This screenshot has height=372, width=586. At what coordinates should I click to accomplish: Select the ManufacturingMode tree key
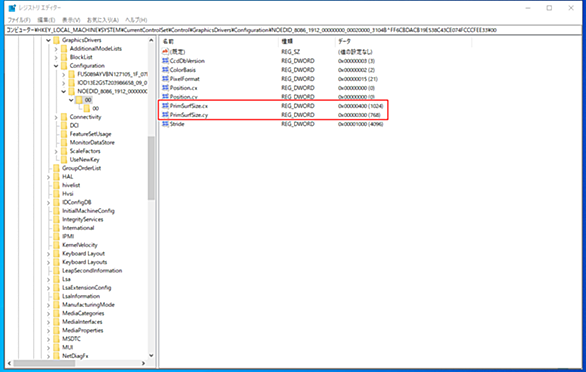[88, 305]
